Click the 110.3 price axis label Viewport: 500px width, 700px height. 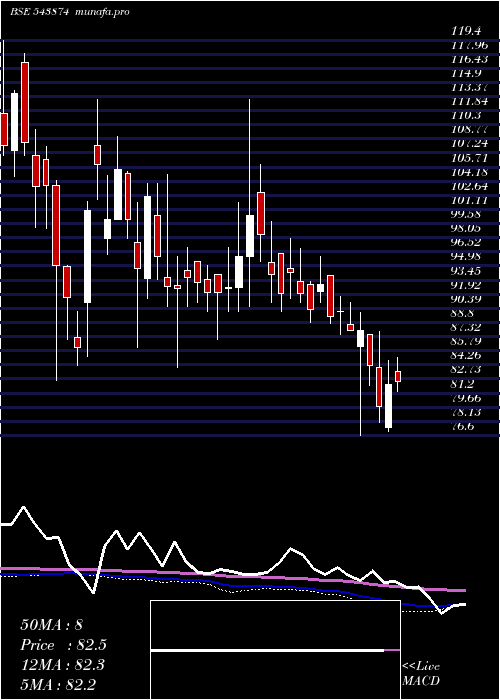point(466,115)
